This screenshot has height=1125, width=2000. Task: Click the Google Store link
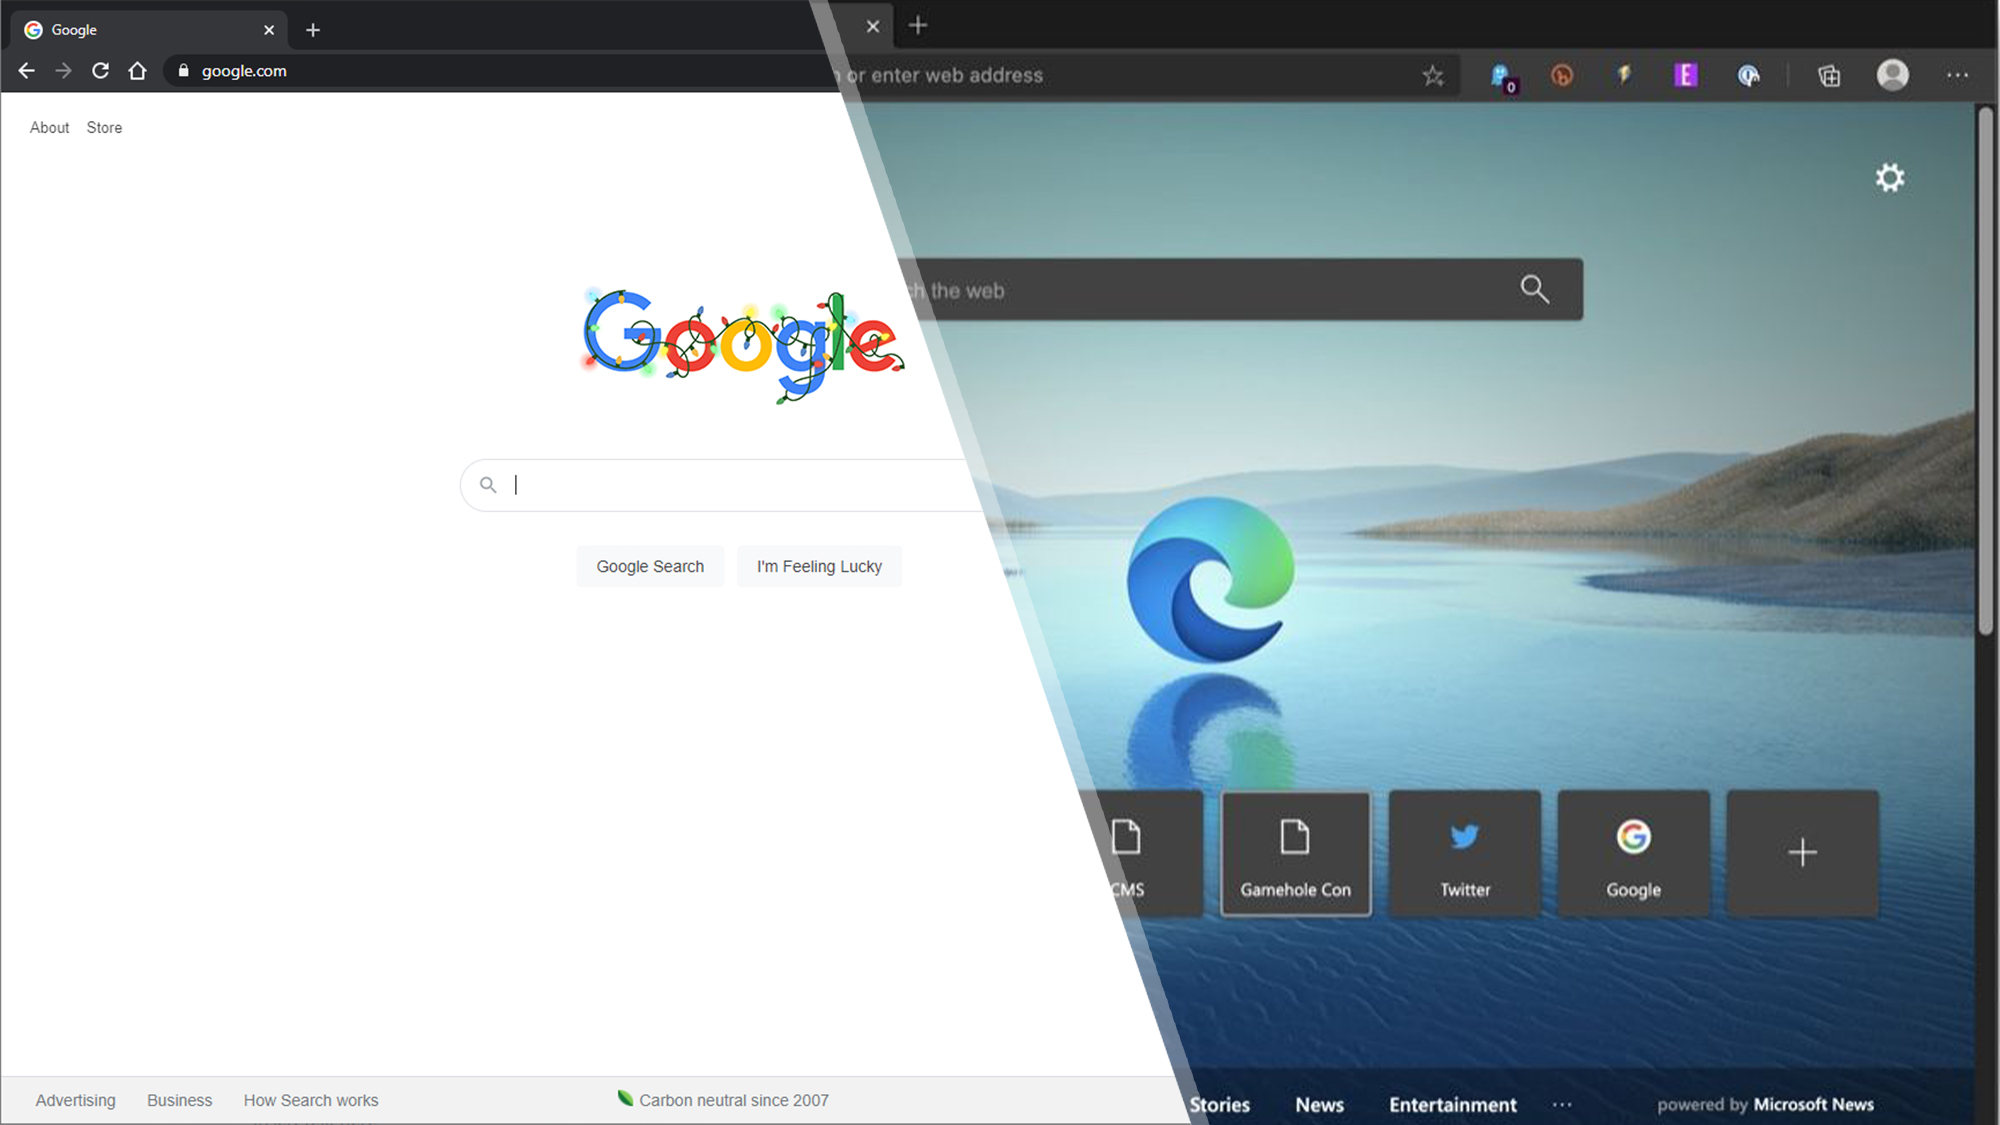click(x=104, y=126)
